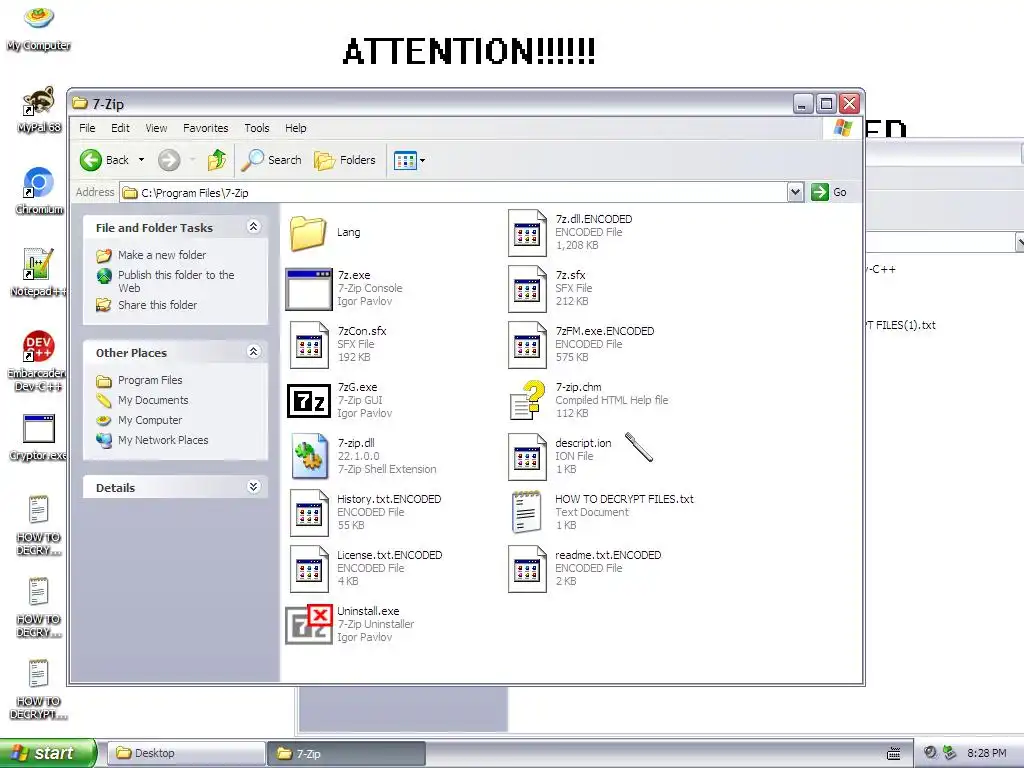
Task: Toggle the Folders pane button
Action: coord(345,160)
